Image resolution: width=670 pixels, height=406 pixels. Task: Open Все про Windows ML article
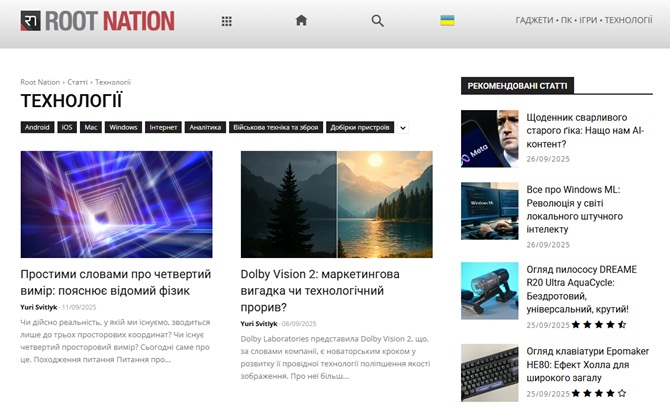[574, 209]
